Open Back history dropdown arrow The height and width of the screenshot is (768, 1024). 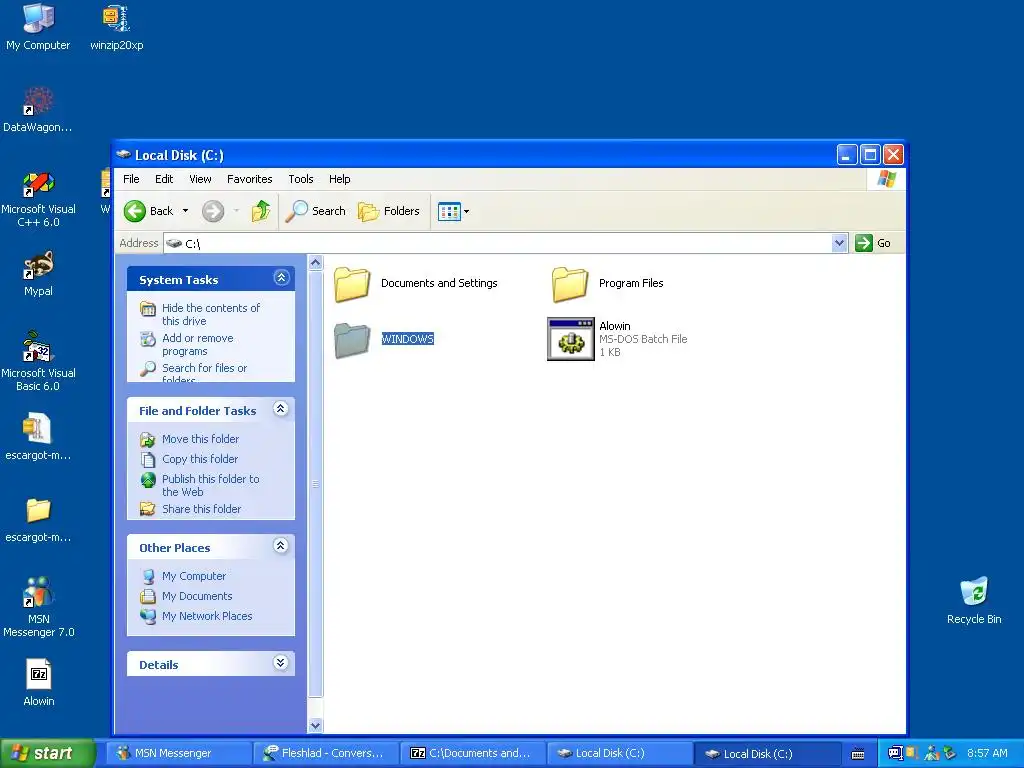click(185, 211)
